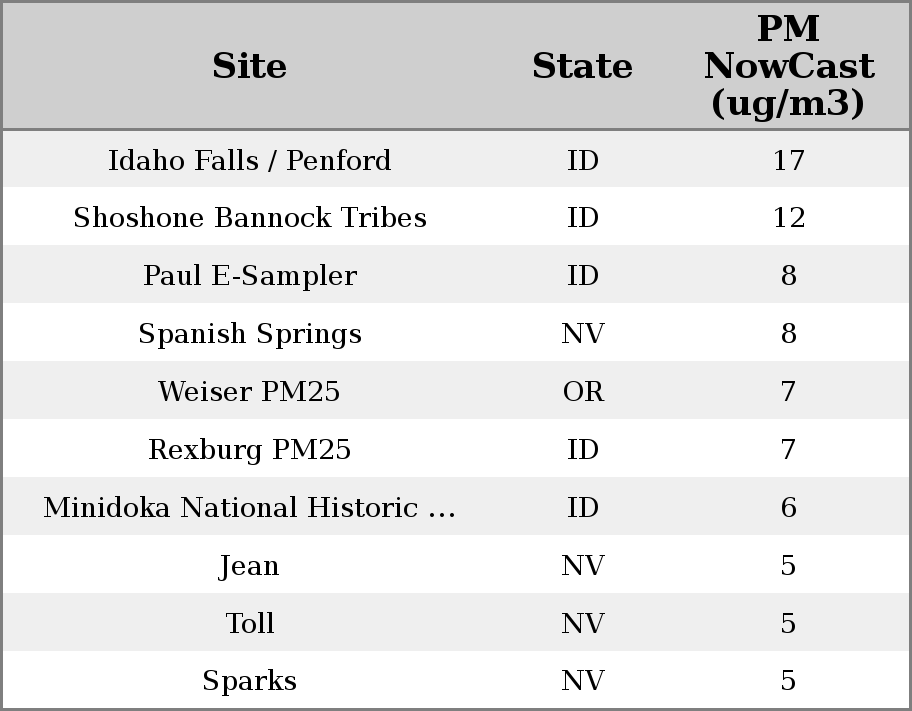Viewport: 912px width, 711px height.
Task: Open the truncated Minidoka National Historic entry
Action: pyautogui.click(x=250, y=508)
